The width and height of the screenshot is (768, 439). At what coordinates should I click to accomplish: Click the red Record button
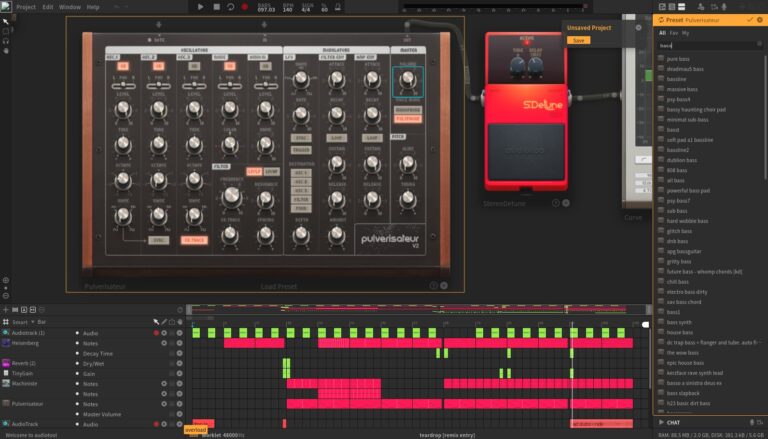click(x=244, y=7)
